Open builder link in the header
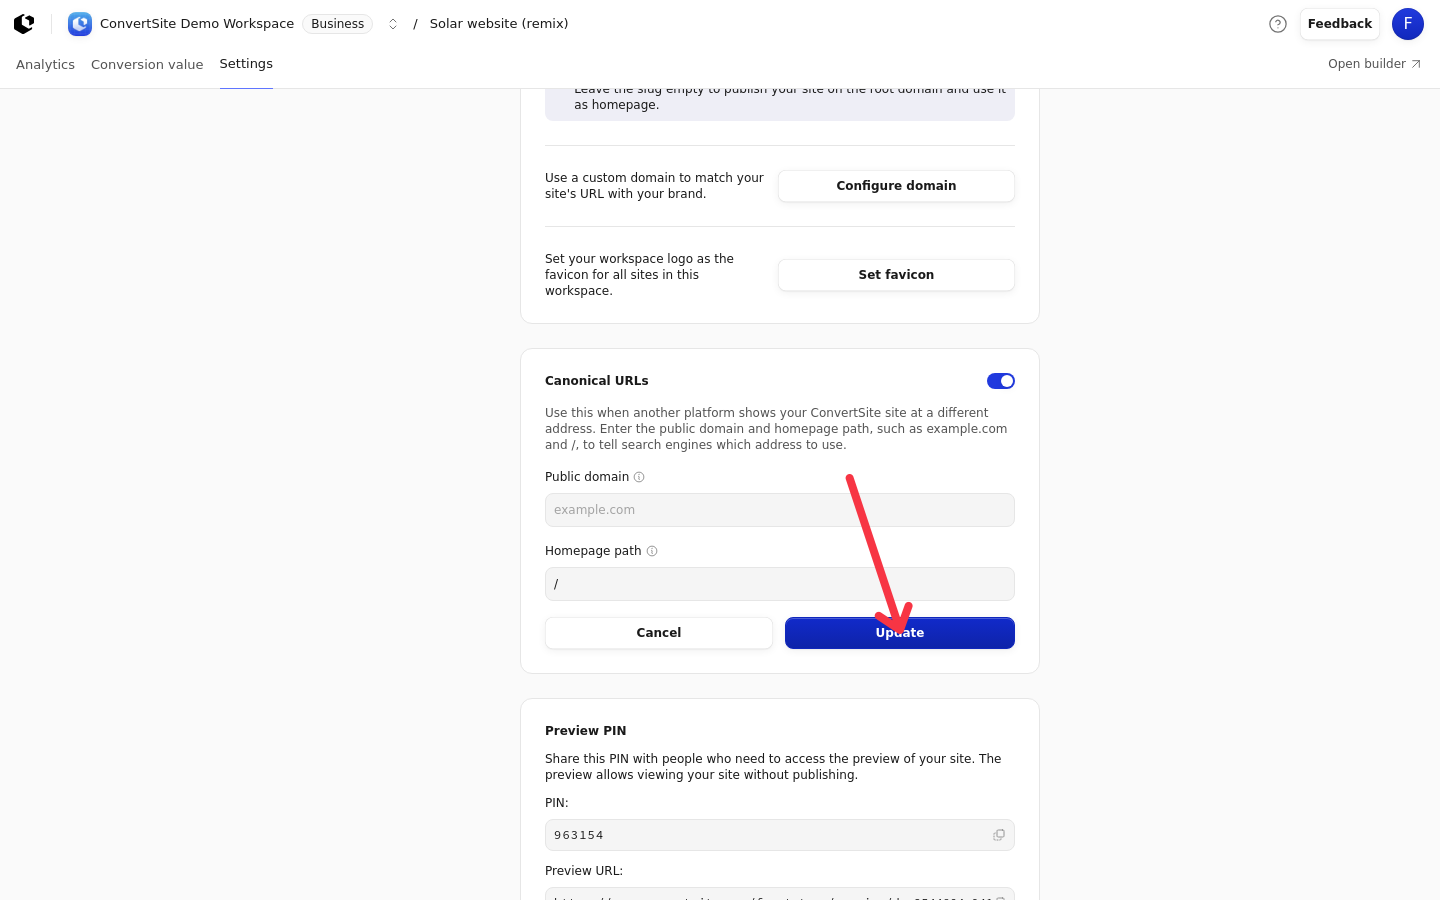 (x=1375, y=64)
